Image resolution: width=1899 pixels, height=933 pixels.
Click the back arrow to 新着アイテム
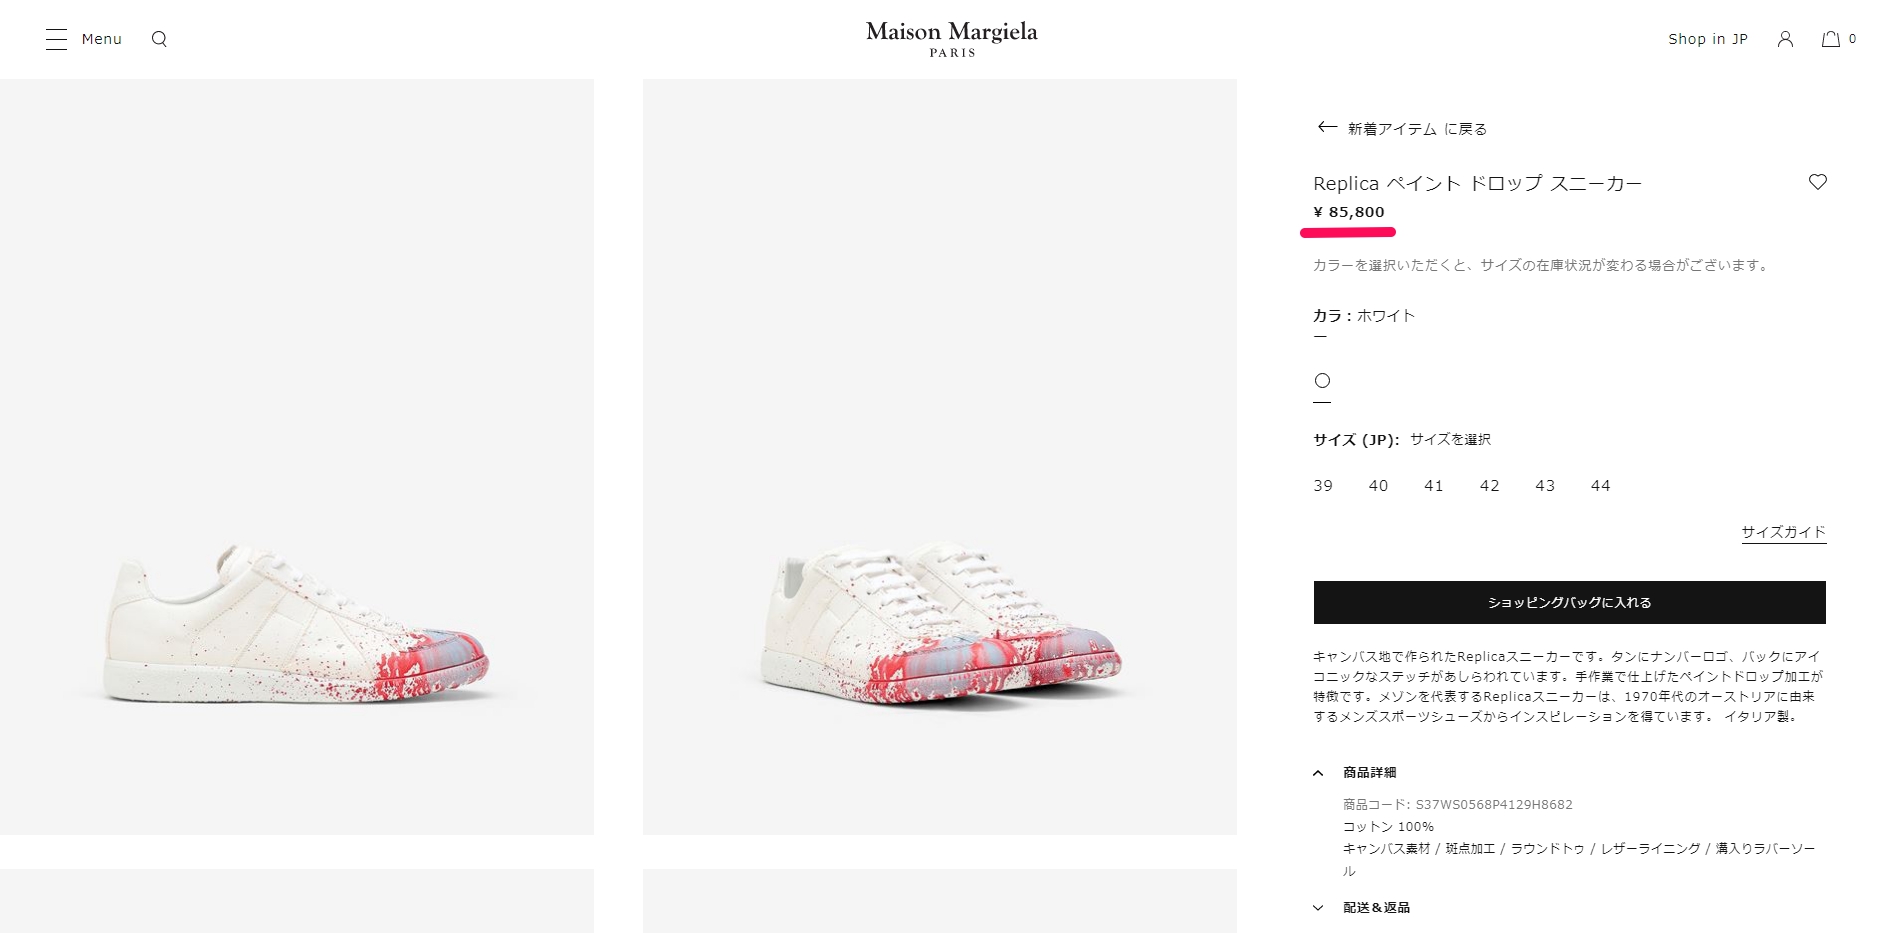pos(1327,127)
